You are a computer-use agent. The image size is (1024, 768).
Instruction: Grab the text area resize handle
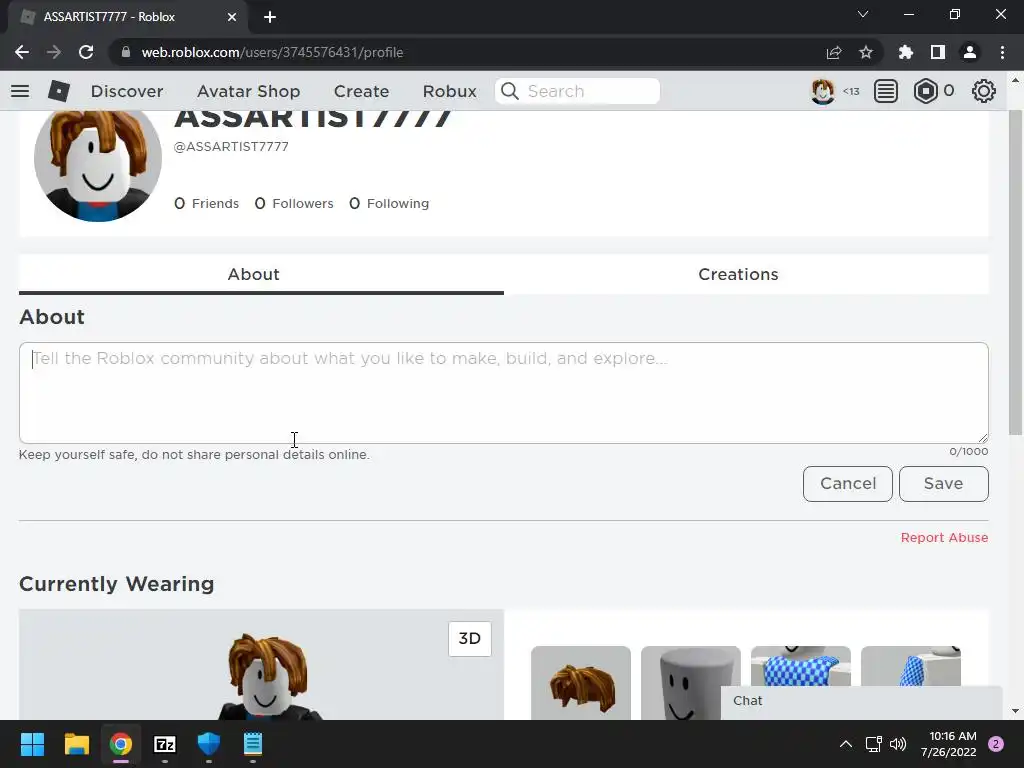pyautogui.click(x=983, y=438)
